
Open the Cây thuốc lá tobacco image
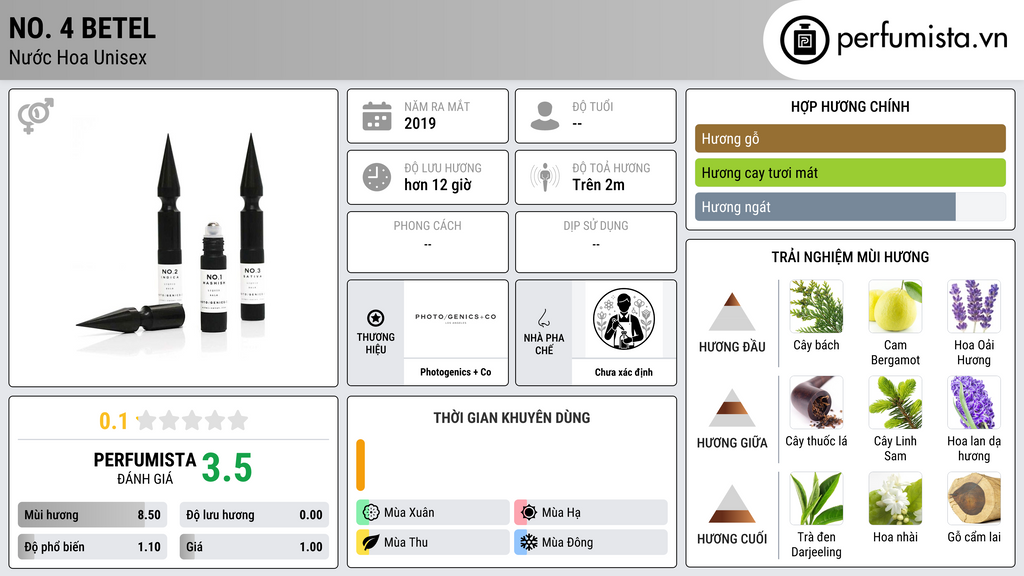816,403
